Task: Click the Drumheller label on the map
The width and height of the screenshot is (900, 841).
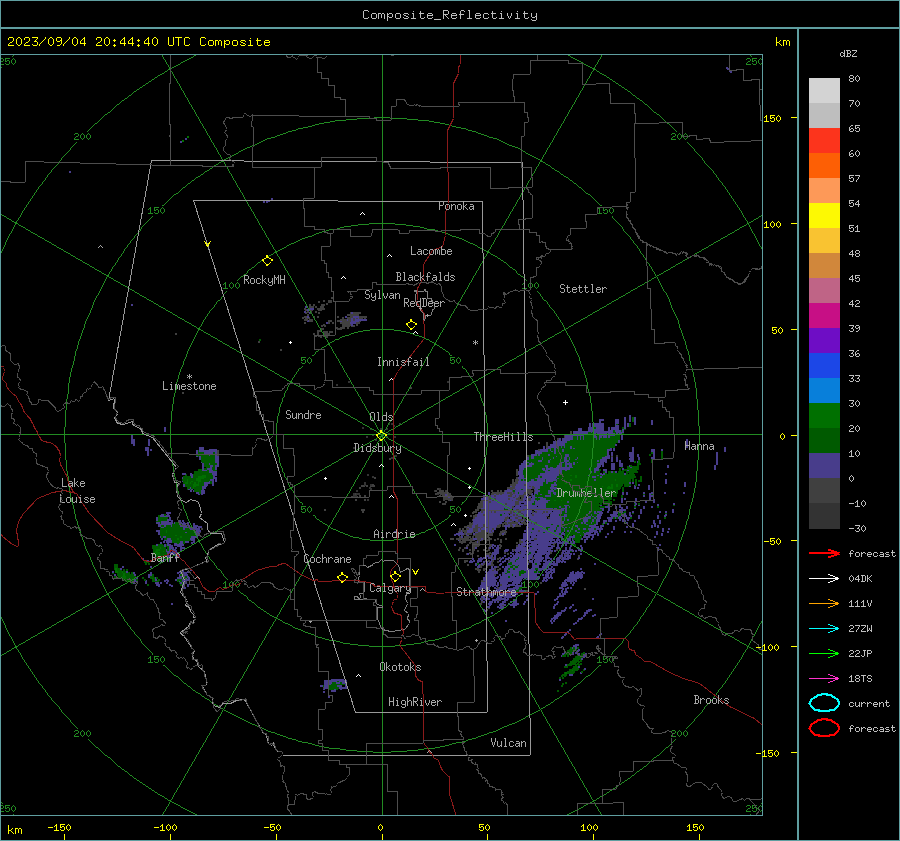Action: click(586, 493)
